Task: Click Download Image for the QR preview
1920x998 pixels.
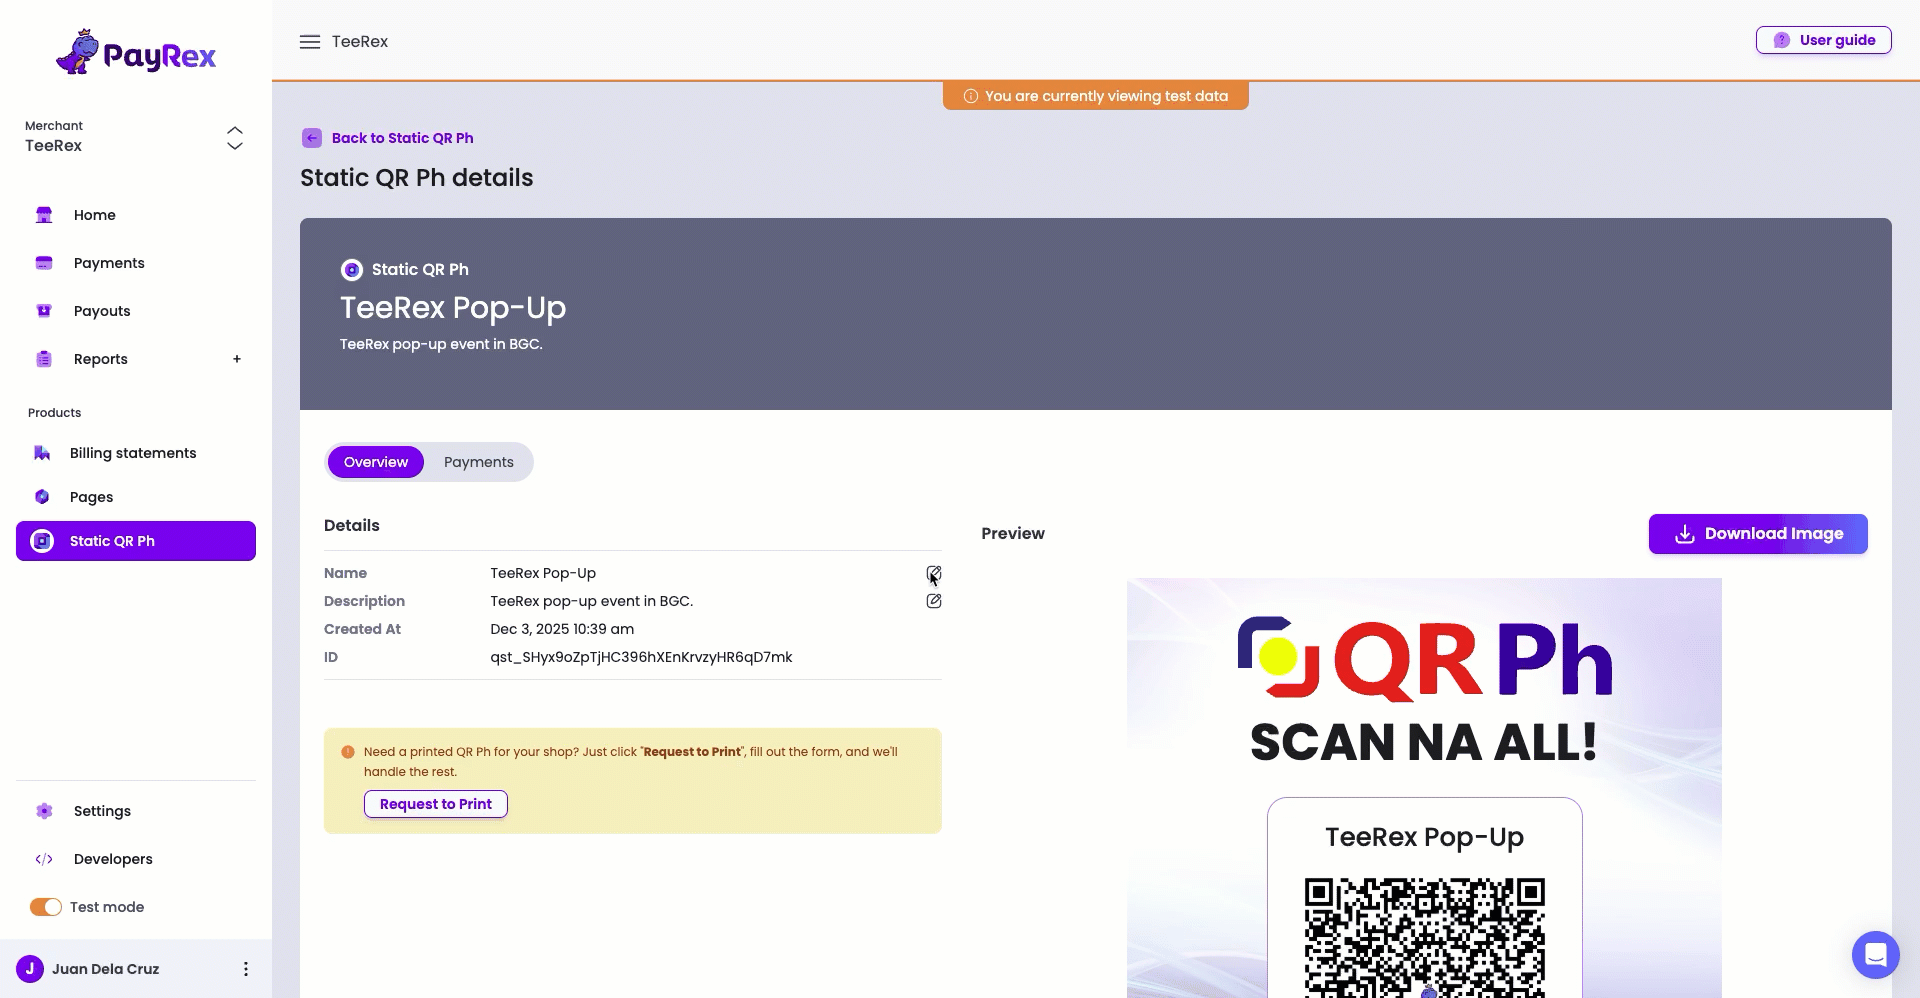Action: [x=1756, y=534]
